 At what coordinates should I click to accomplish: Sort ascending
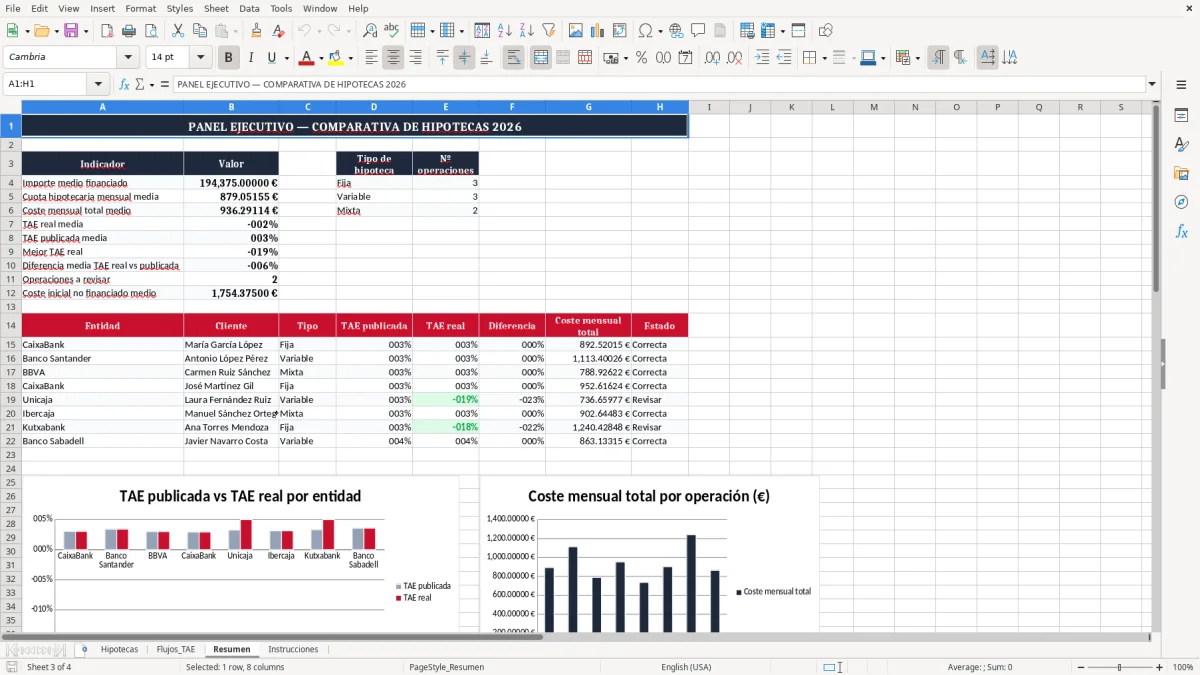[505, 31]
